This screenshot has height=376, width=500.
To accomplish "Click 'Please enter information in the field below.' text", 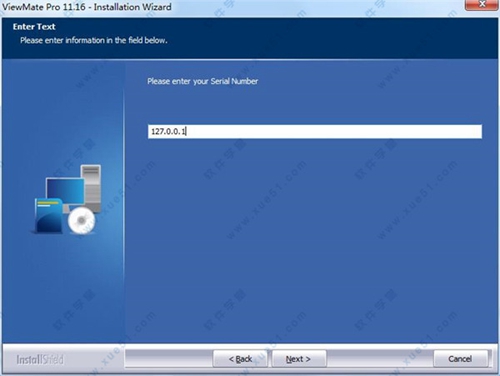I will 94,40.
